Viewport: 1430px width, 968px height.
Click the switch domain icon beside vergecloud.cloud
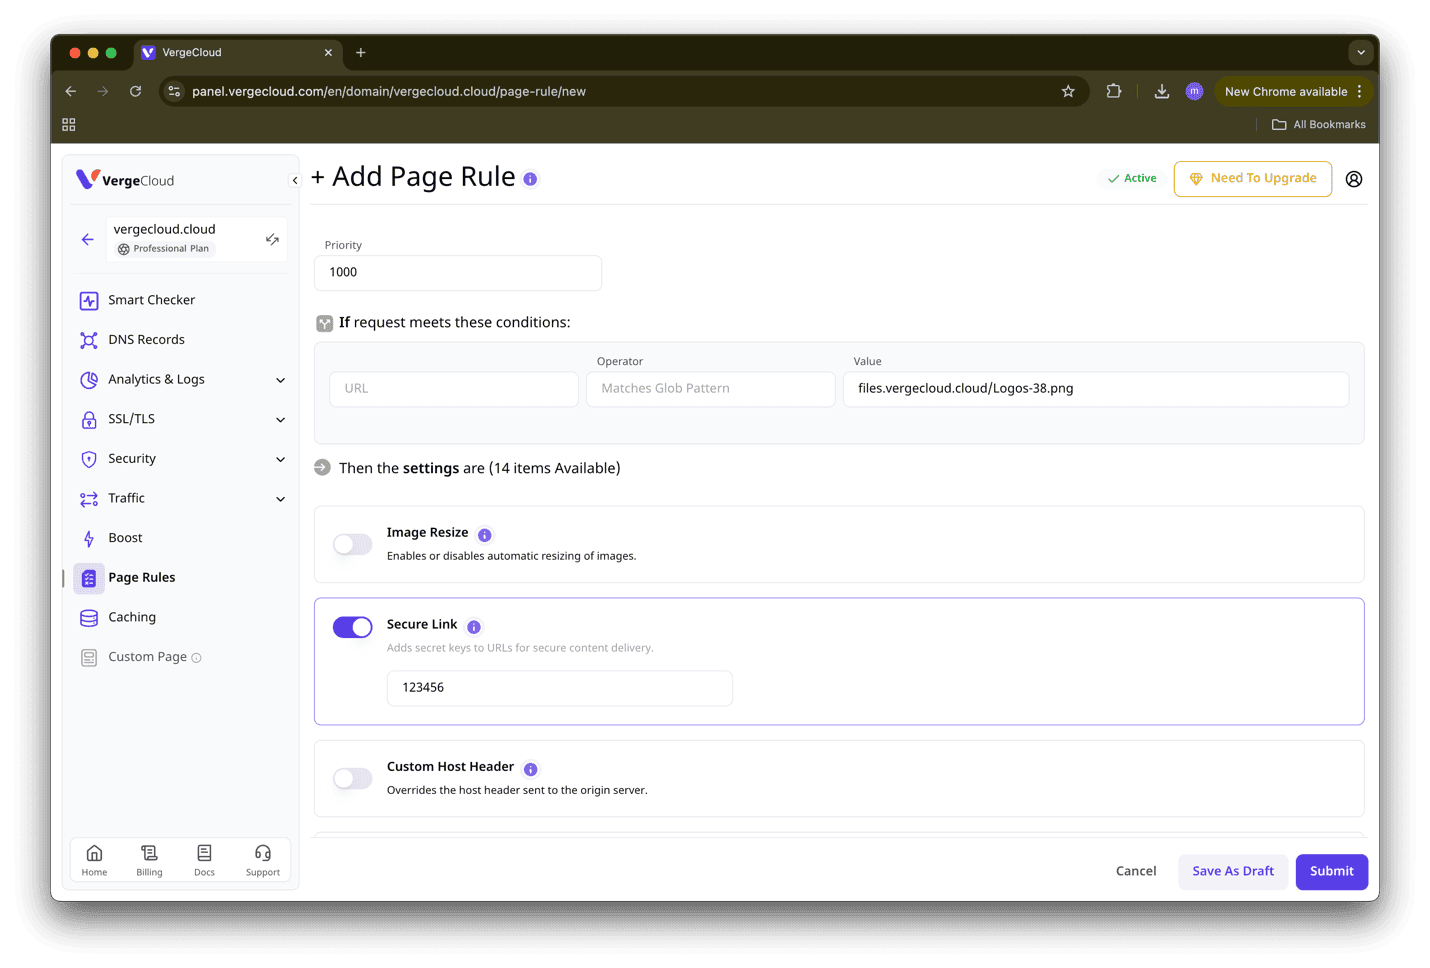point(272,239)
